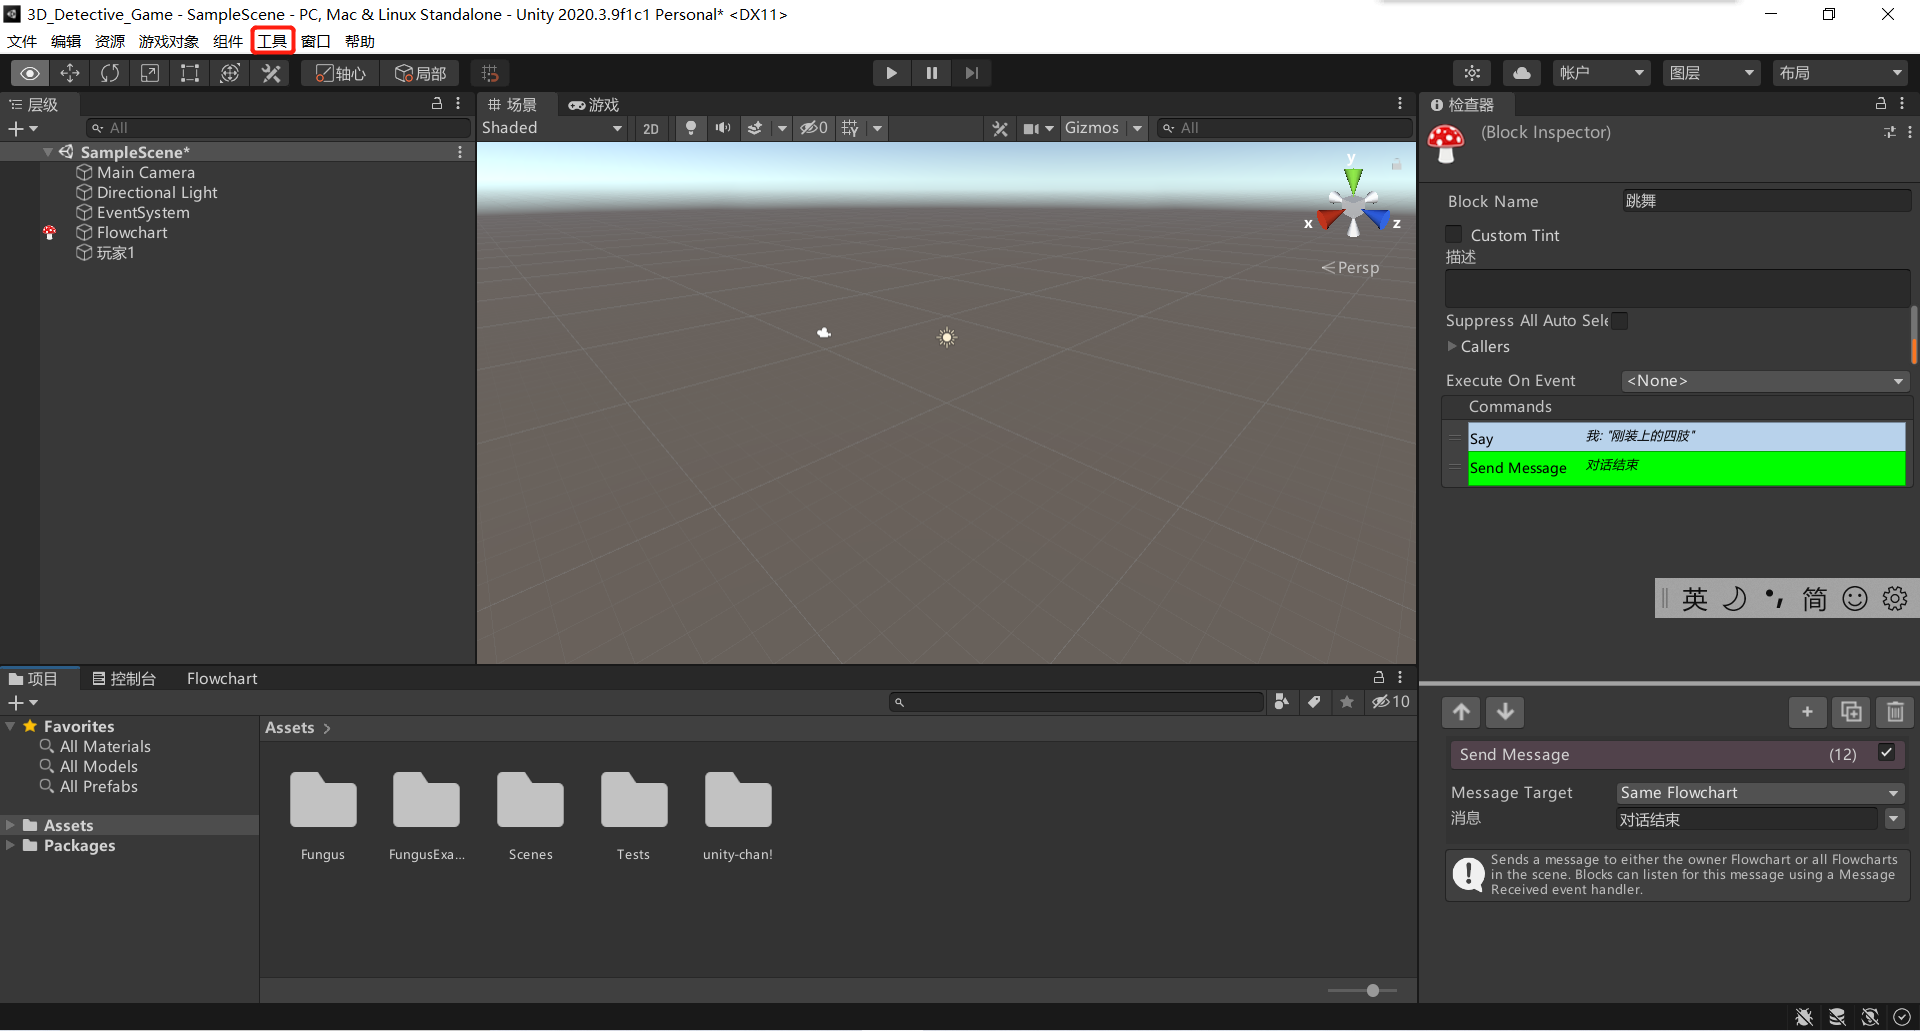Image resolution: width=1920 pixels, height=1031 pixels.
Task: Move the Send Message command up
Action: (x=1460, y=712)
